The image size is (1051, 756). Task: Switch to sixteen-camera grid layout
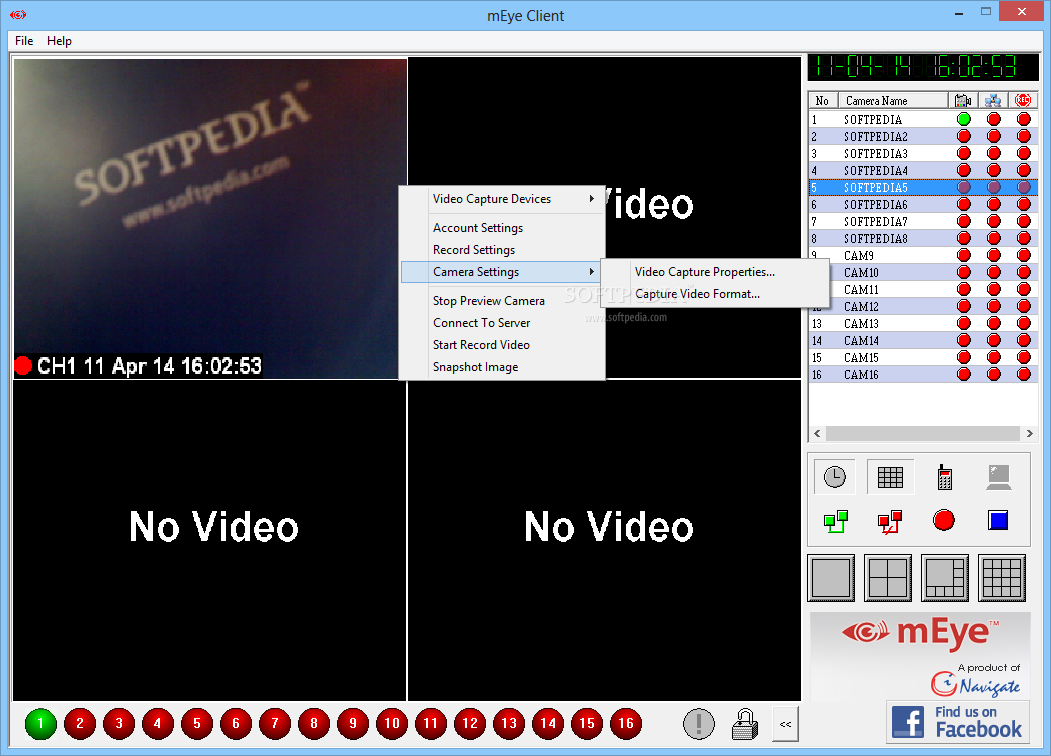1002,578
